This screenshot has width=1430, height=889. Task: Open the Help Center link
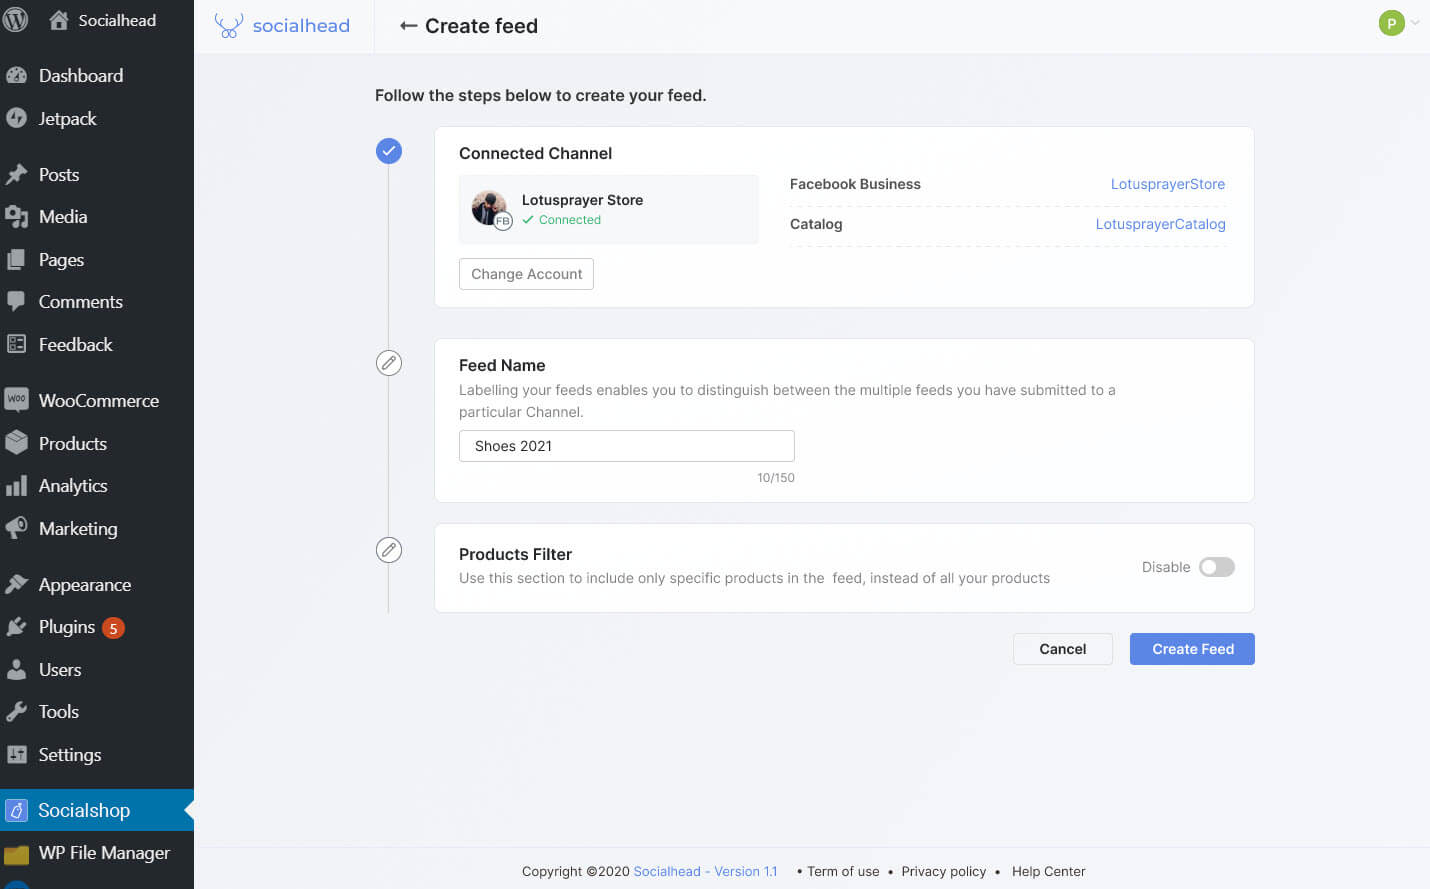1048,871
